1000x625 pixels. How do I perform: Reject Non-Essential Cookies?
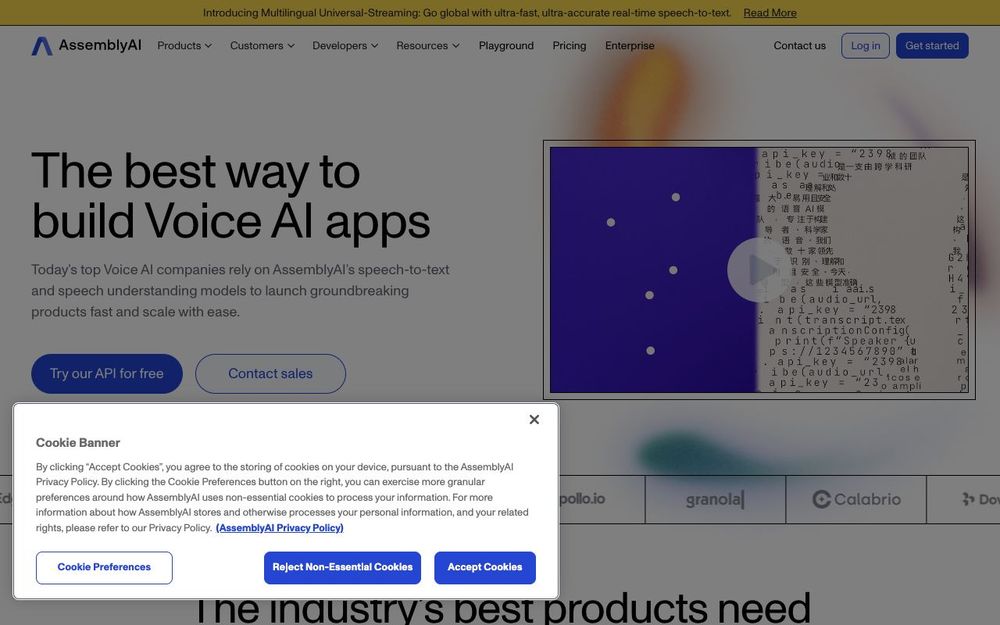pyautogui.click(x=342, y=568)
